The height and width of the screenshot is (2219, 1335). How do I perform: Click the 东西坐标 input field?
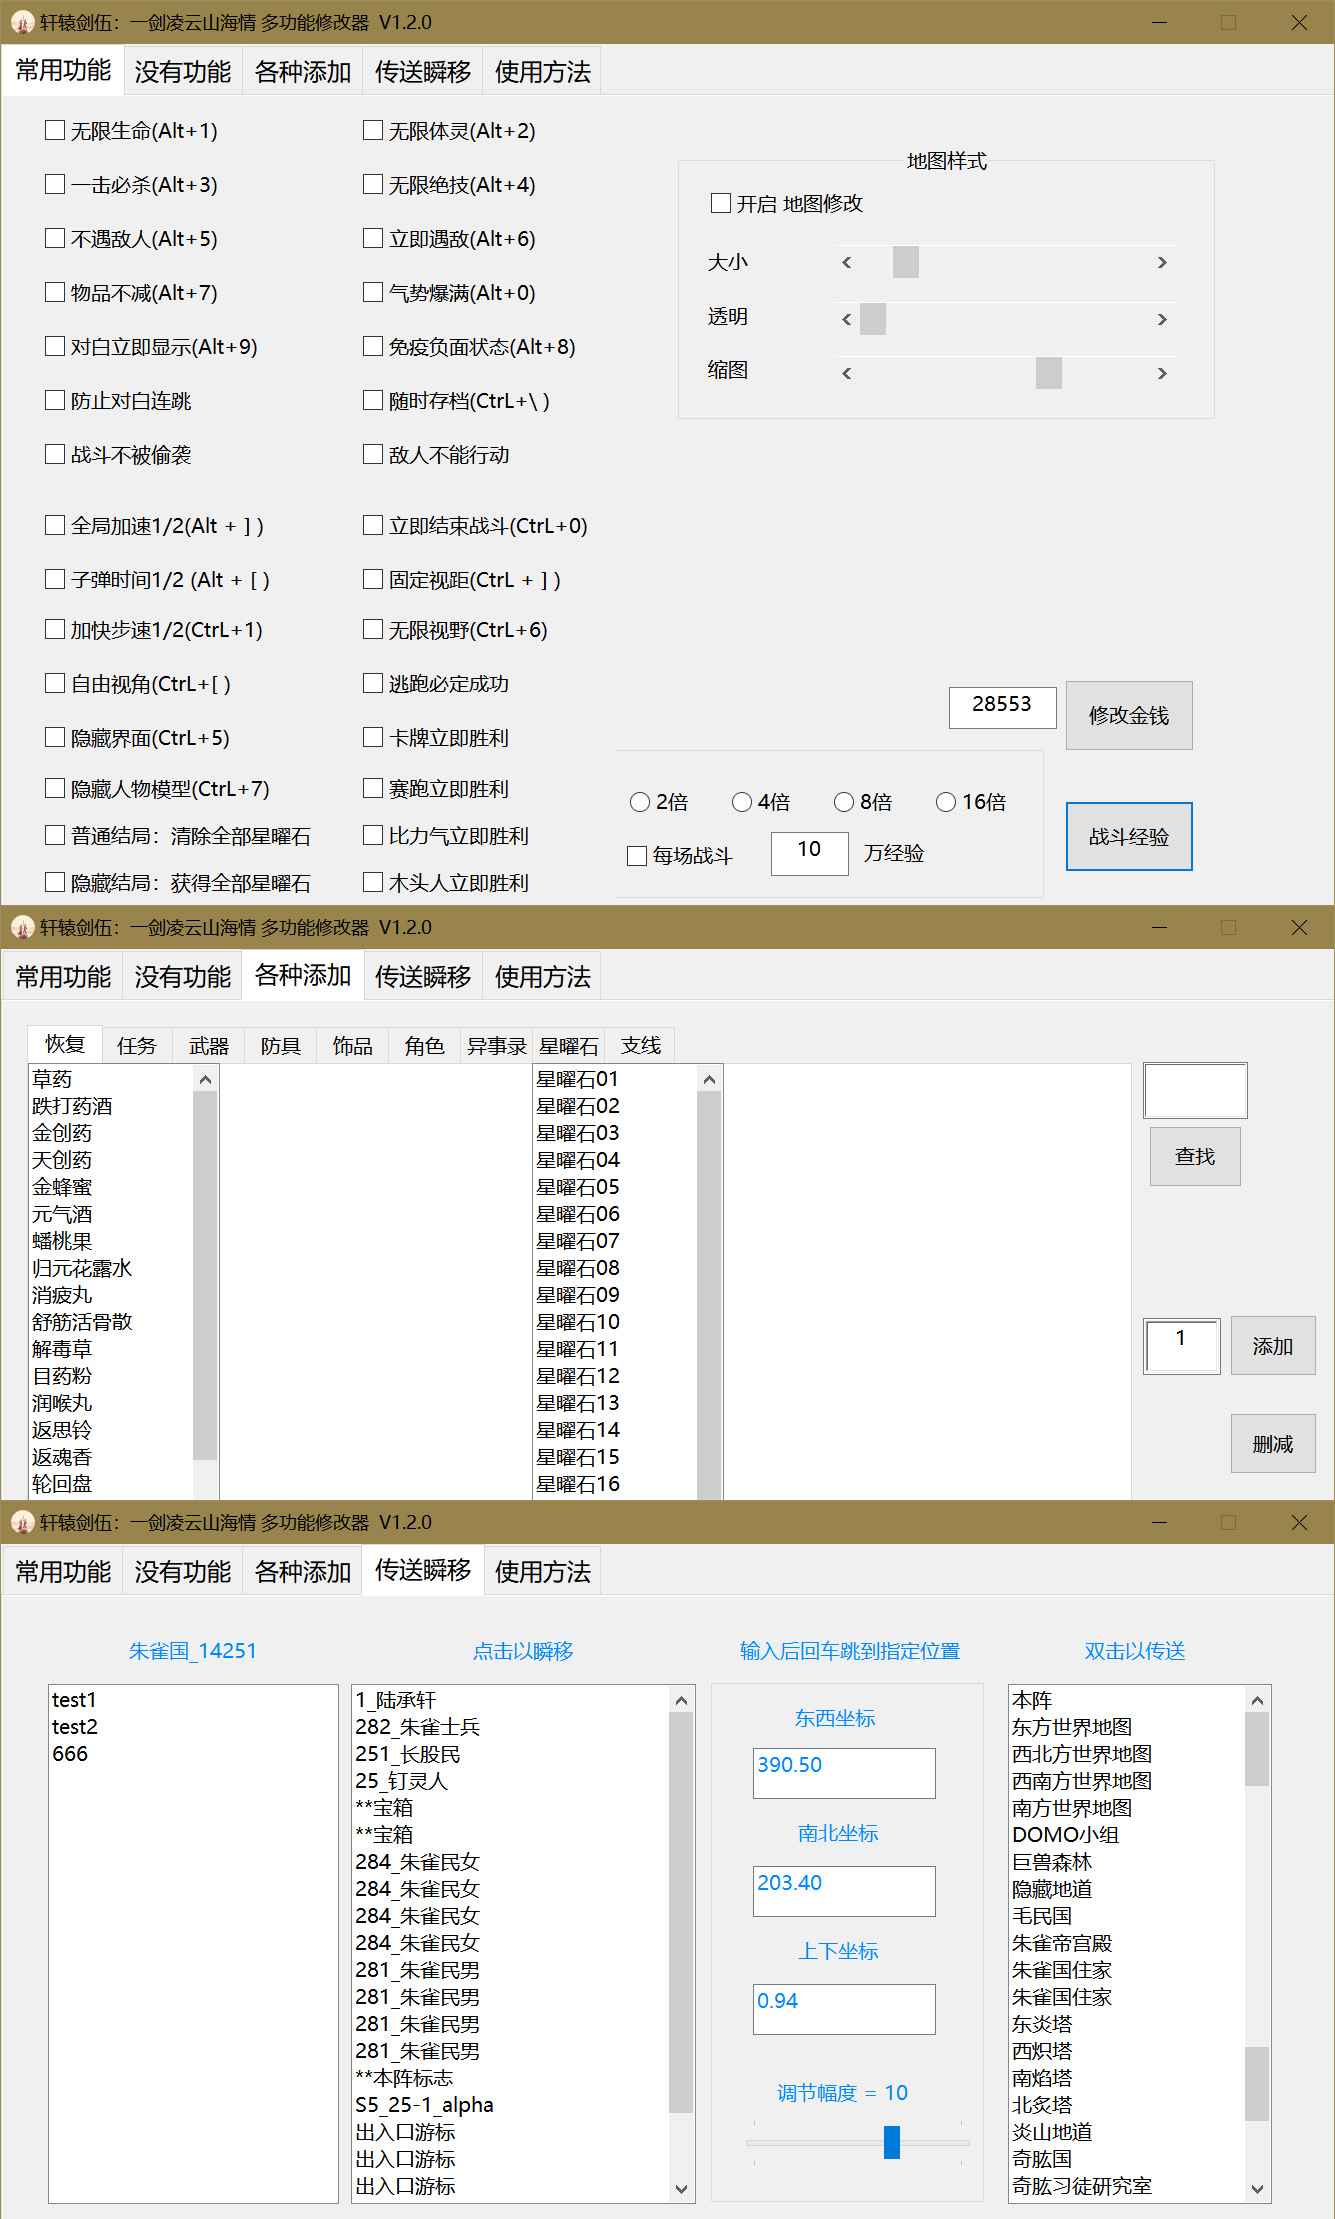click(844, 1773)
